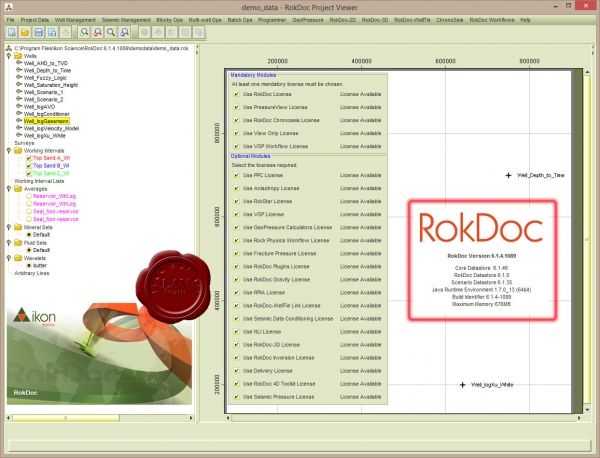
Task: Select Default radio under Mineral Sets
Action: point(29,235)
